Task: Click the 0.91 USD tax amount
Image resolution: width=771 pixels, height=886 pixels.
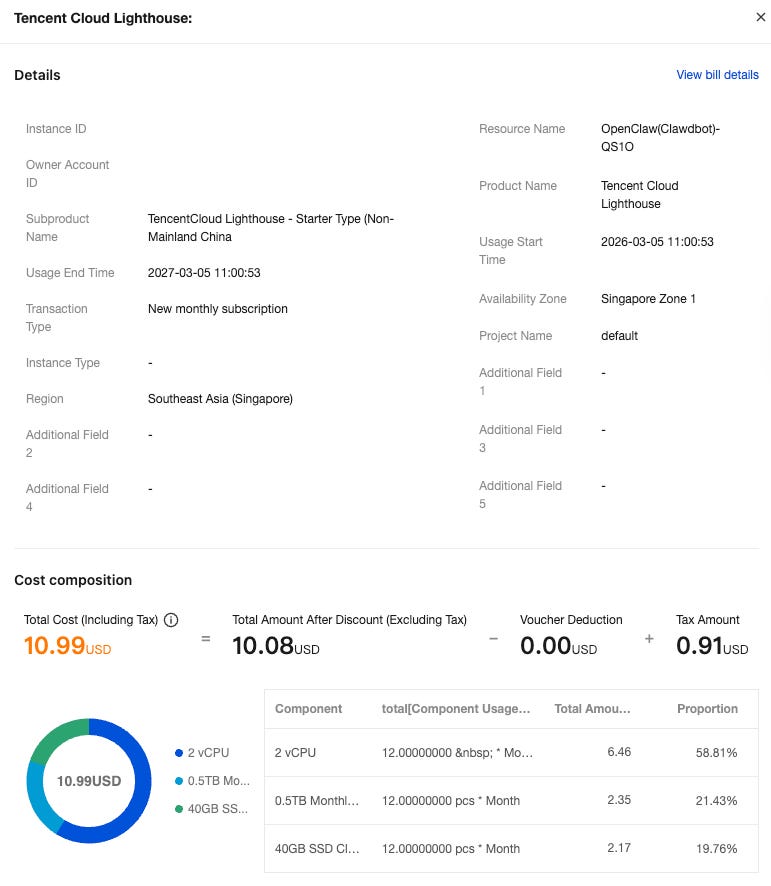Action: pos(712,646)
